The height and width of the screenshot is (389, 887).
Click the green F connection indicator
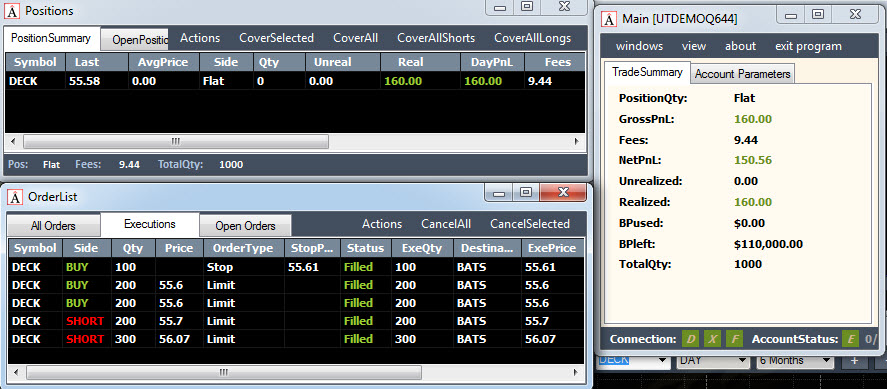(734, 339)
